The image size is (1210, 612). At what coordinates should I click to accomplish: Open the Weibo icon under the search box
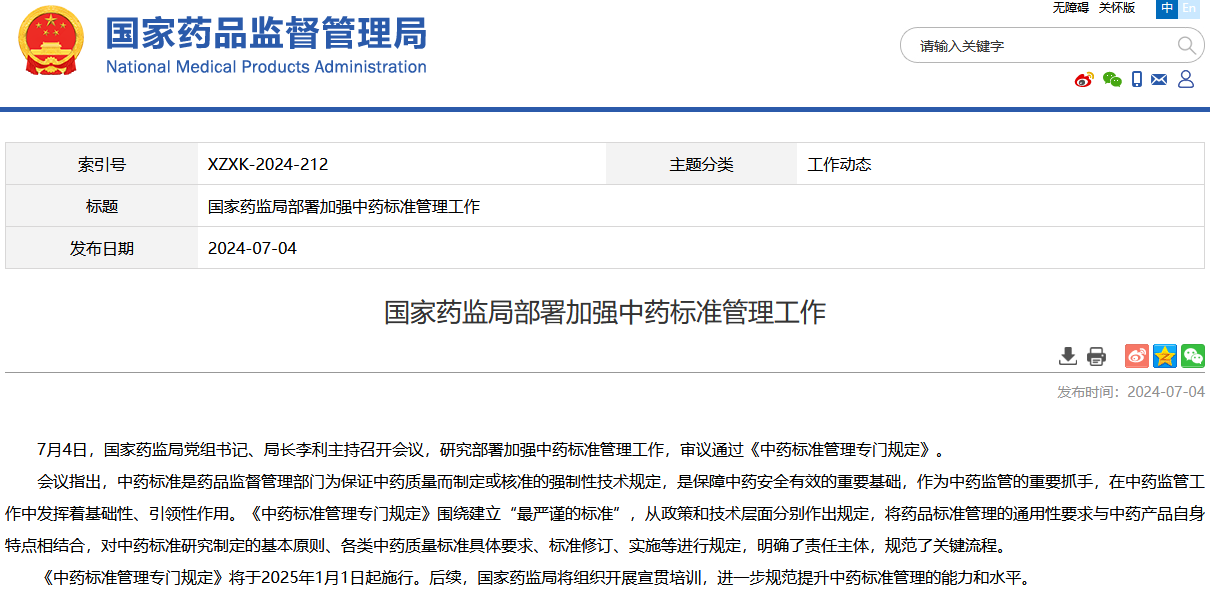coord(1084,79)
